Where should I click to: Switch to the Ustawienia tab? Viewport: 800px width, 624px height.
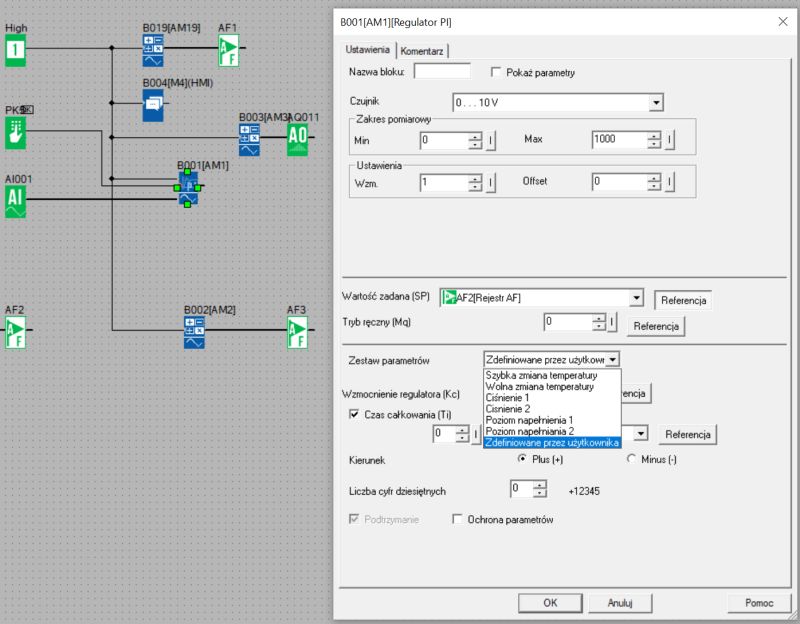coord(367,50)
